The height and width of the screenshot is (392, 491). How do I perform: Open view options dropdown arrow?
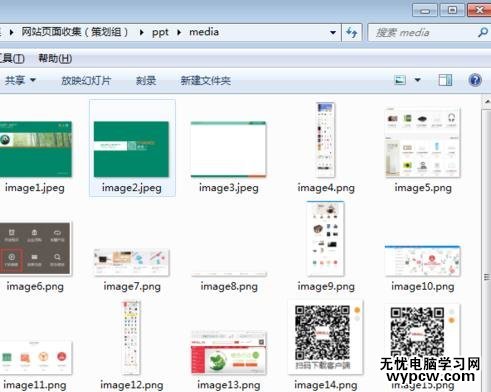pyautogui.click(x=417, y=80)
